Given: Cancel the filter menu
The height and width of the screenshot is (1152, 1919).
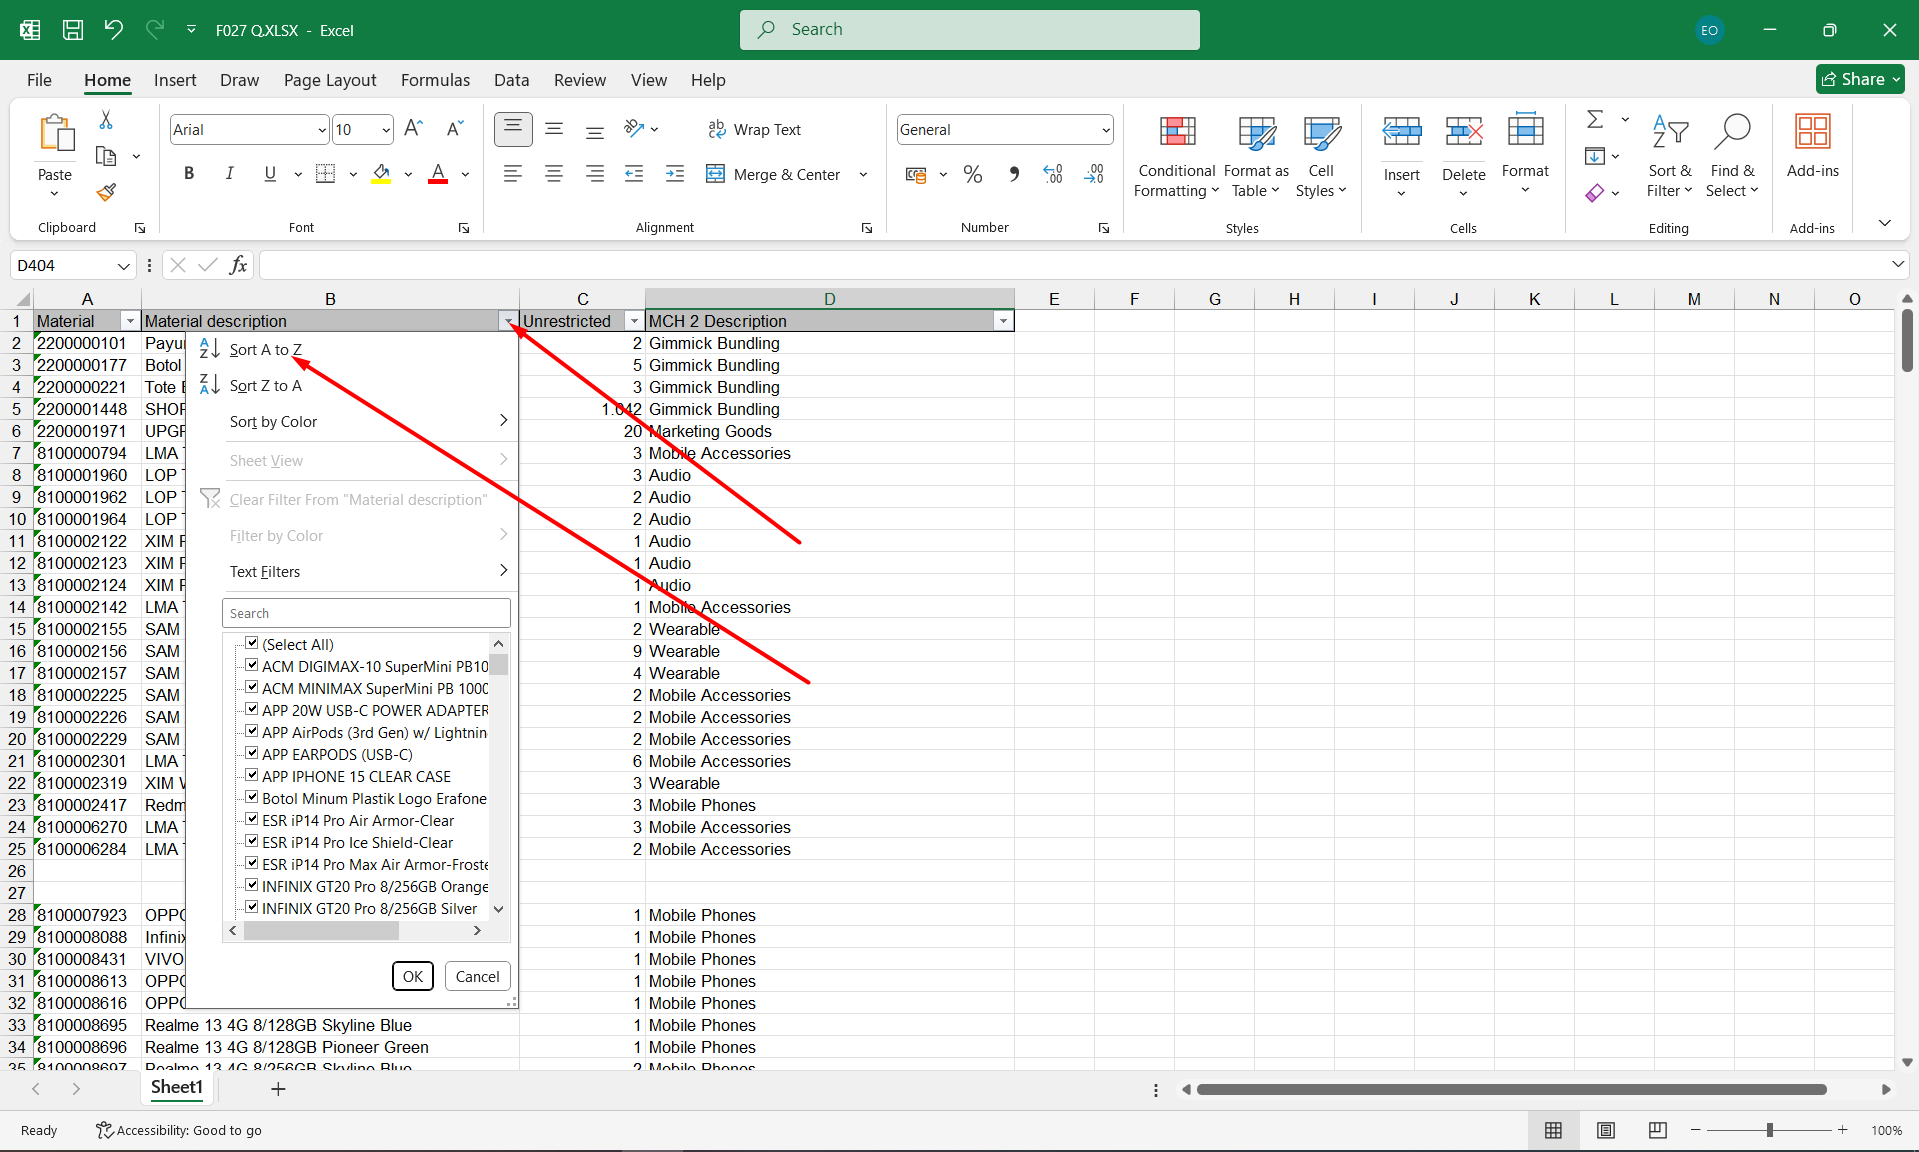Looking at the screenshot, I should pyautogui.click(x=477, y=976).
